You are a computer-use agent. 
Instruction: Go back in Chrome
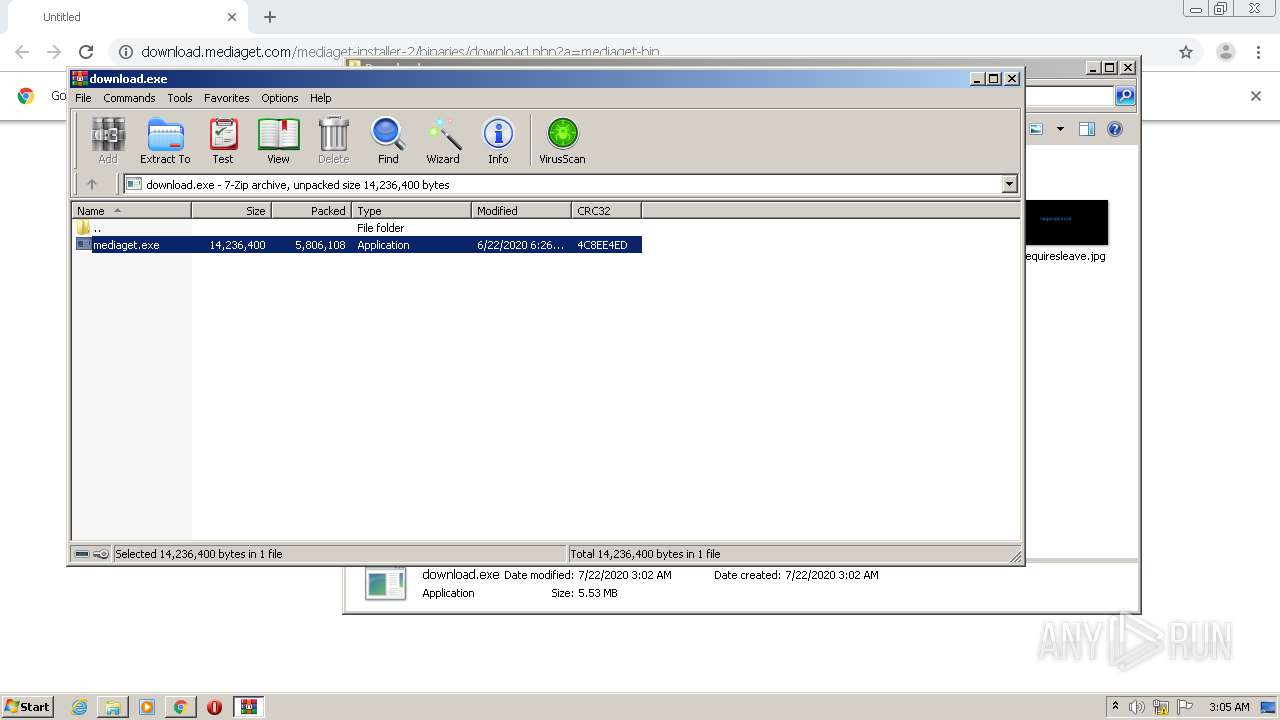pyautogui.click(x=22, y=52)
